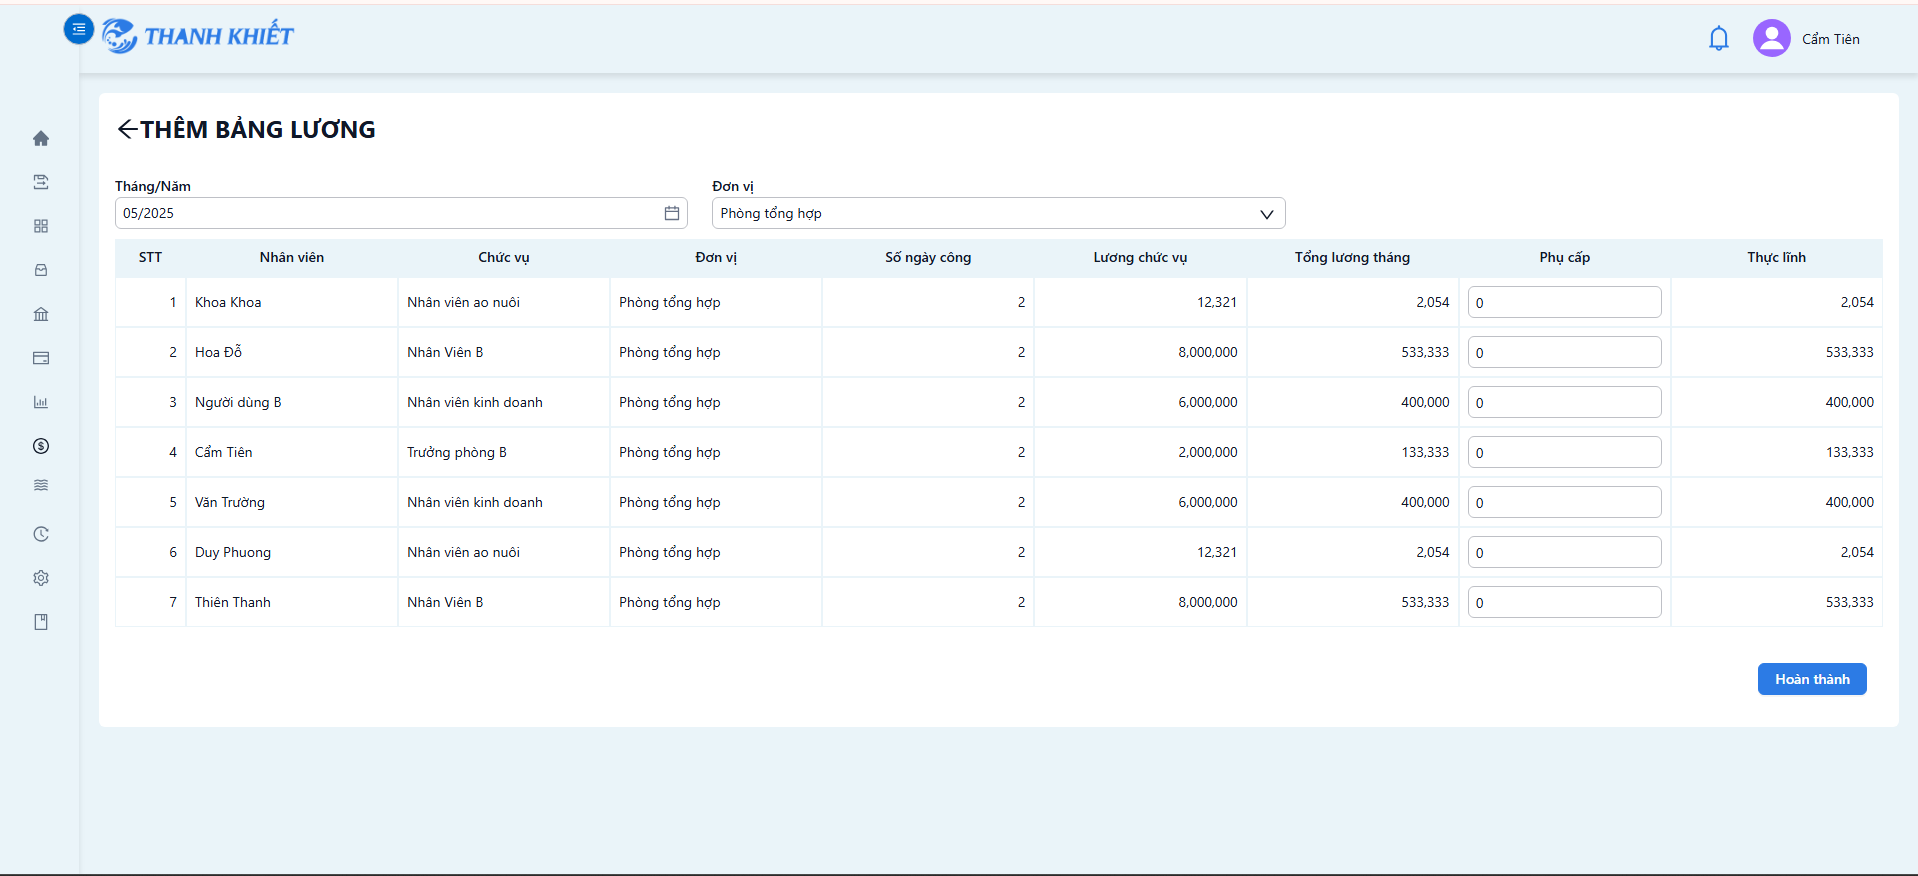Click 133,333 in Tổng lương tháng column
Viewport: 1918px width, 876px height.
pyautogui.click(x=1425, y=452)
